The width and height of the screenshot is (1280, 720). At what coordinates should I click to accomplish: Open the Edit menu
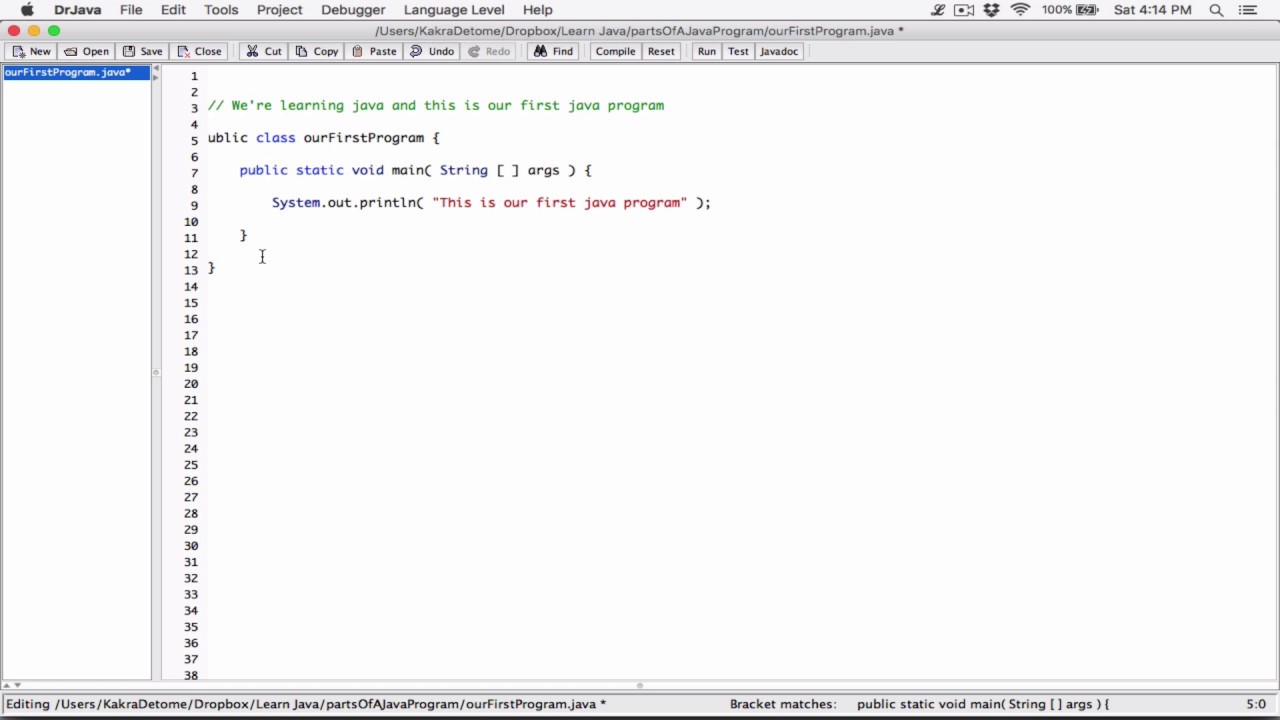point(173,10)
